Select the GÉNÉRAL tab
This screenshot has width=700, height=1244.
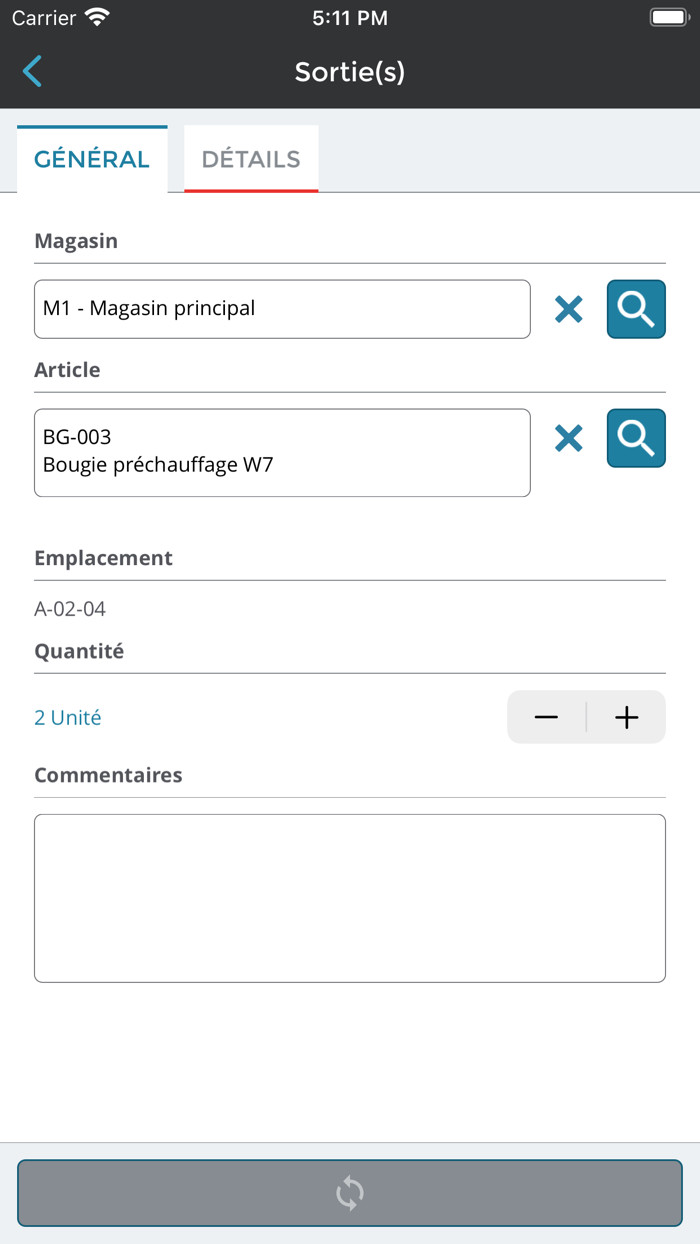[x=92, y=158]
